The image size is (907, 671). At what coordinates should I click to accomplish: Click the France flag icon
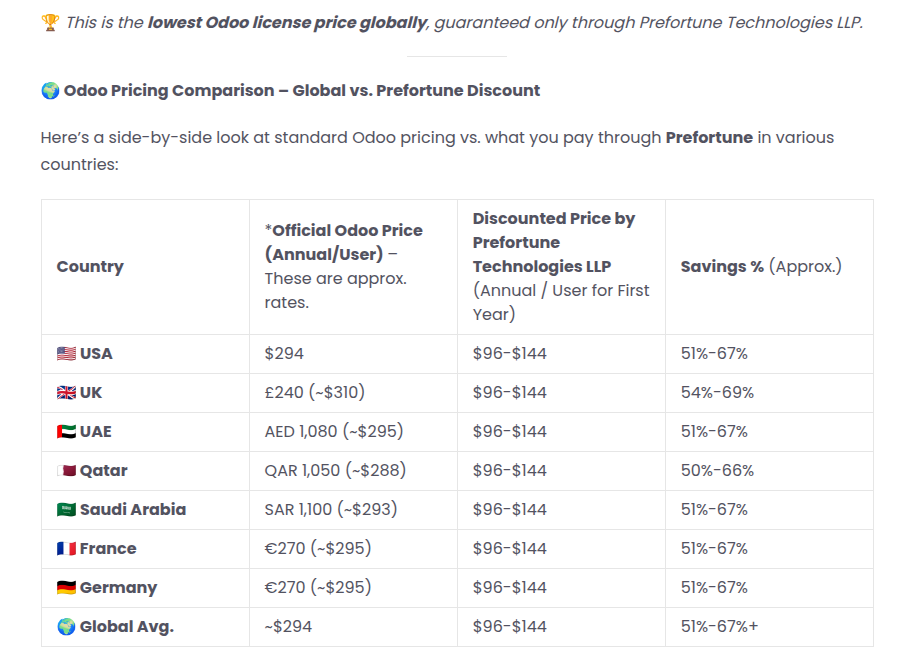tap(66, 548)
